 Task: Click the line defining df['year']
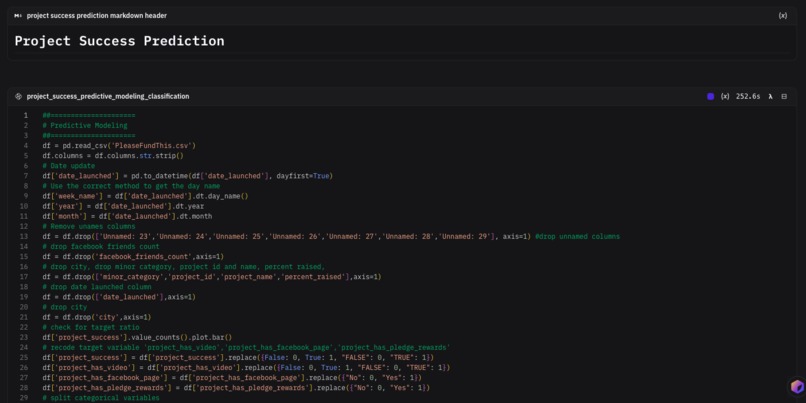click(123, 206)
